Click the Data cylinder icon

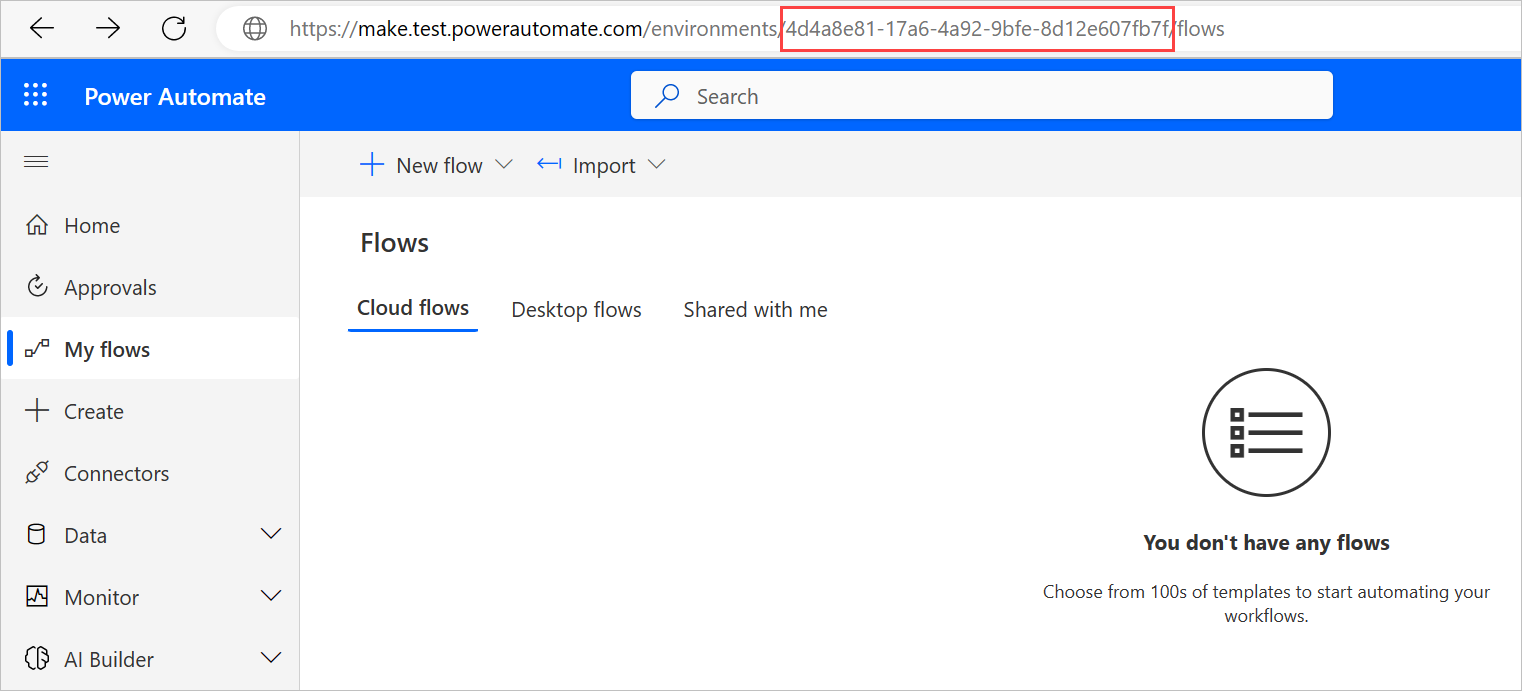coord(37,535)
